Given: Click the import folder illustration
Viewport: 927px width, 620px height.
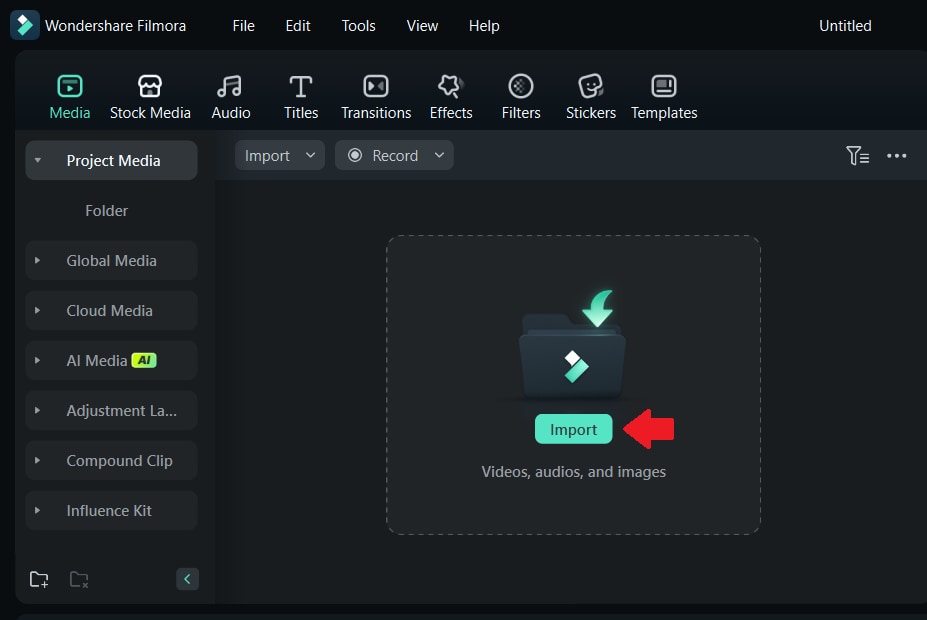Looking at the screenshot, I should [x=572, y=344].
